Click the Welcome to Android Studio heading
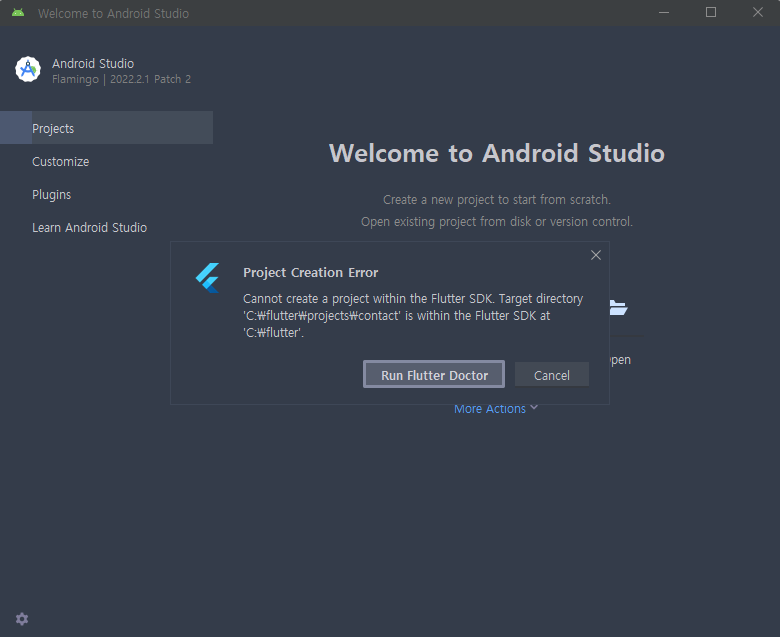780x637 pixels. tap(496, 153)
